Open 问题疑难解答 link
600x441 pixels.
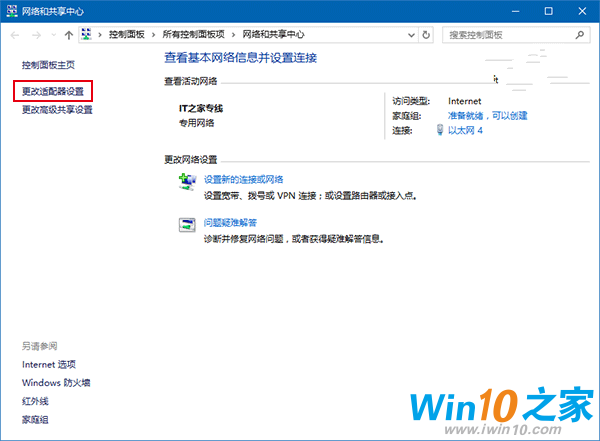pos(230,223)
